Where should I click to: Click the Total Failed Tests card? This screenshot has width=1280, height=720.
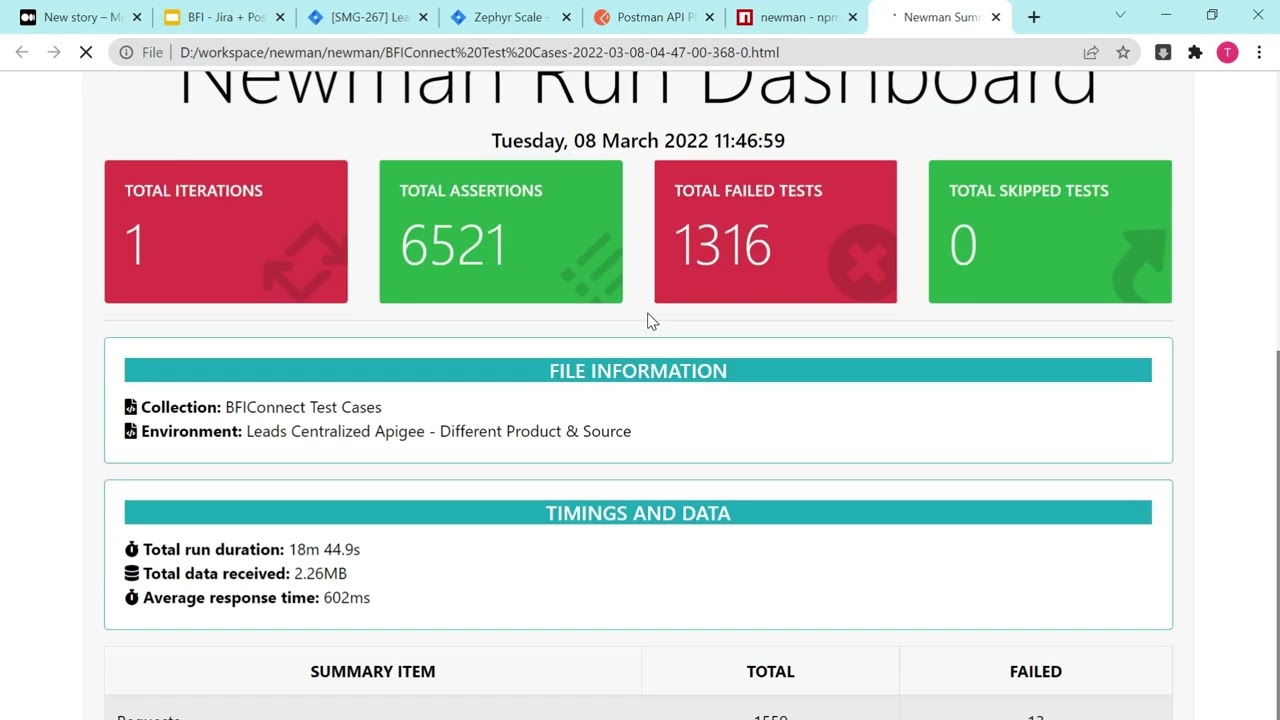tap(775, 231)
